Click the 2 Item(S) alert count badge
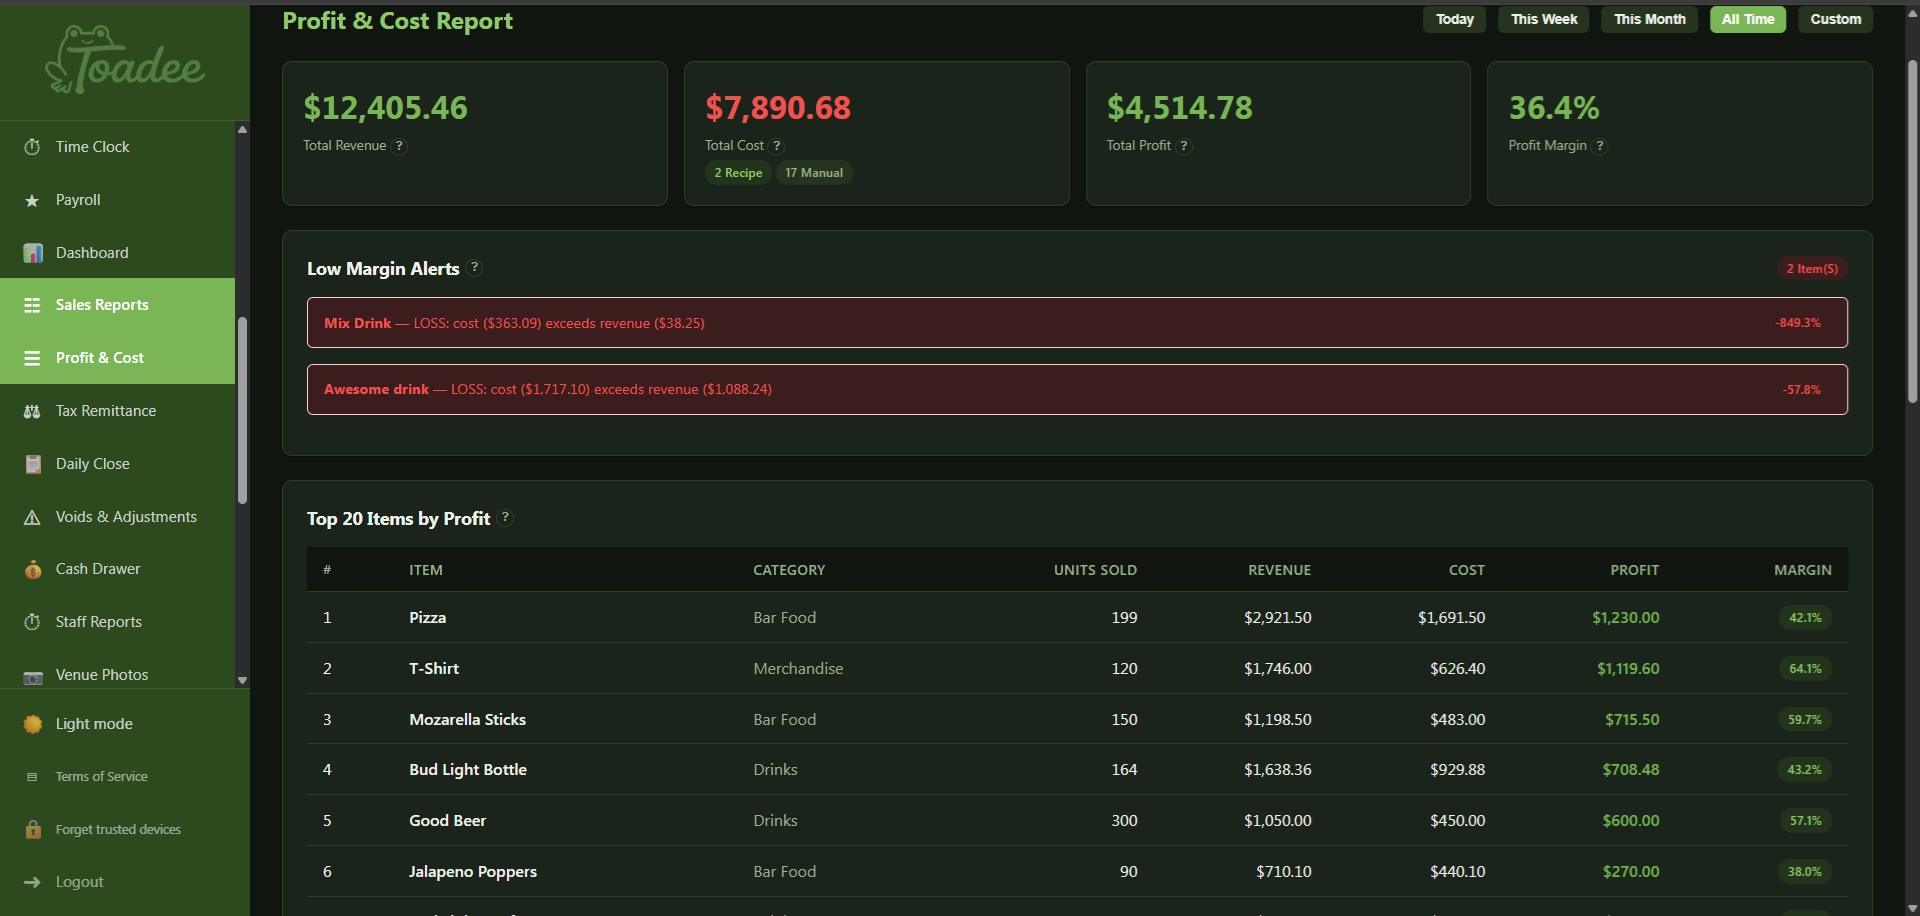1920x916 pixels. pyautogui.click(x=1812, y=268)
